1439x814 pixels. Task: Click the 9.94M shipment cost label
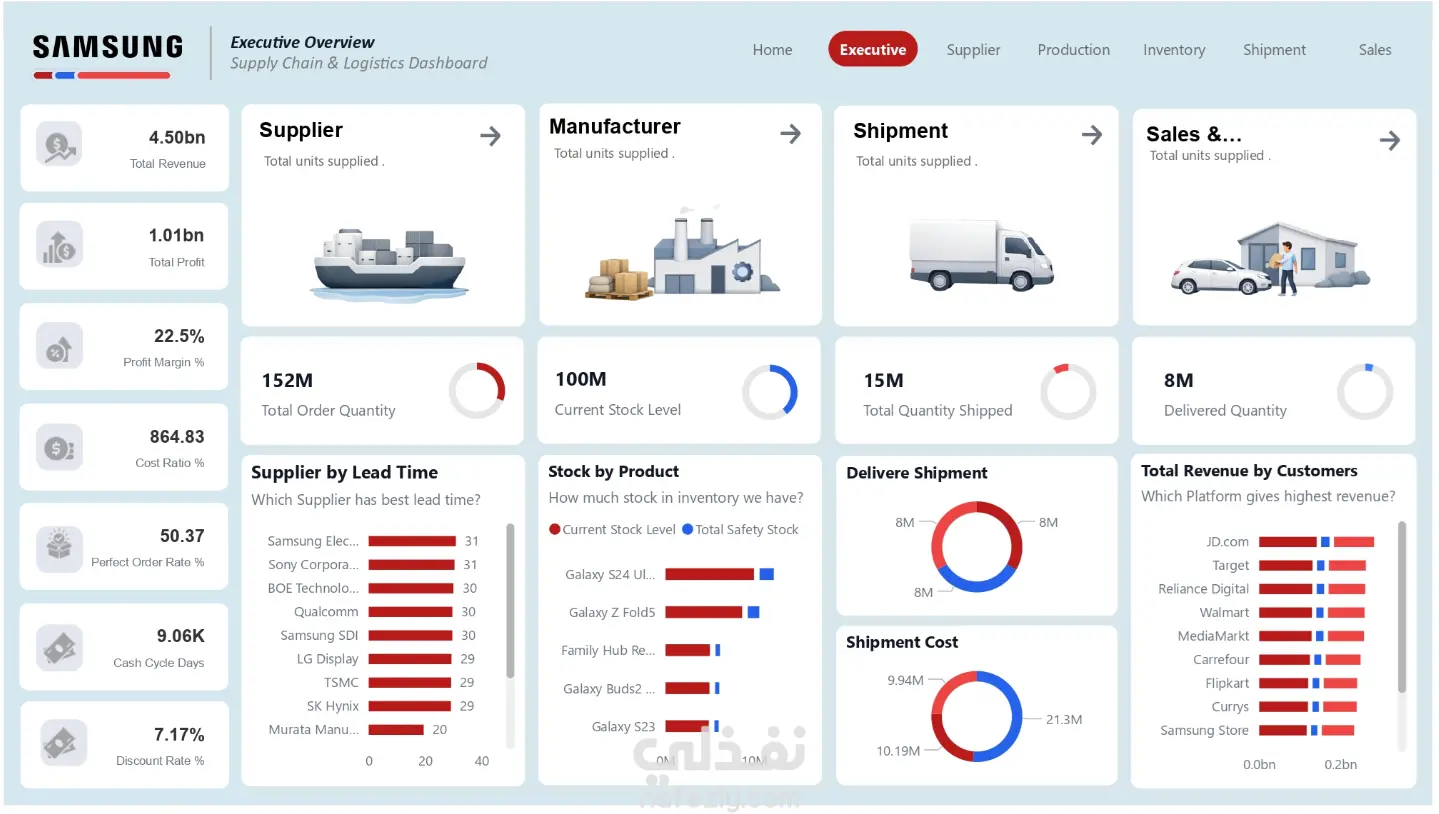coord(905,681)
